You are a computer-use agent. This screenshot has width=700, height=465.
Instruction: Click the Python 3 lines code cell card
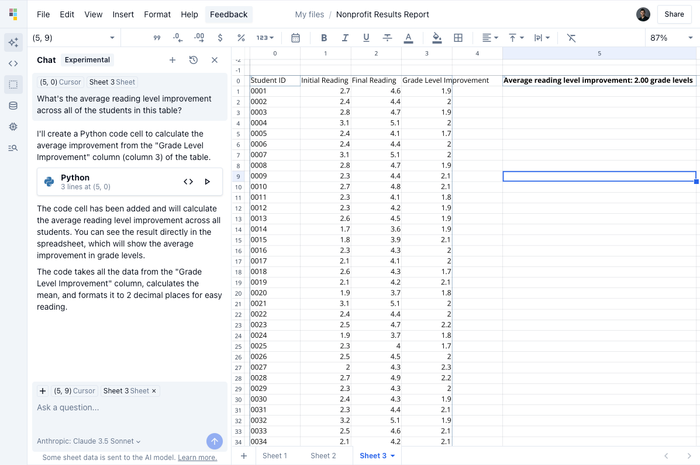pos(129,182)
